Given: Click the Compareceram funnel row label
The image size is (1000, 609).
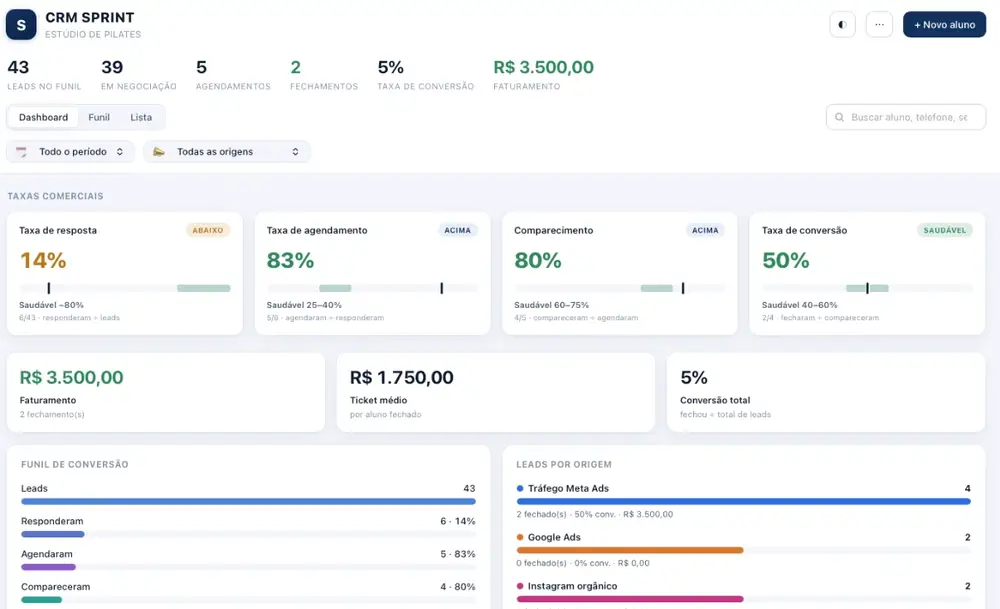Looking at the screenshot, I should click(55, 587).
